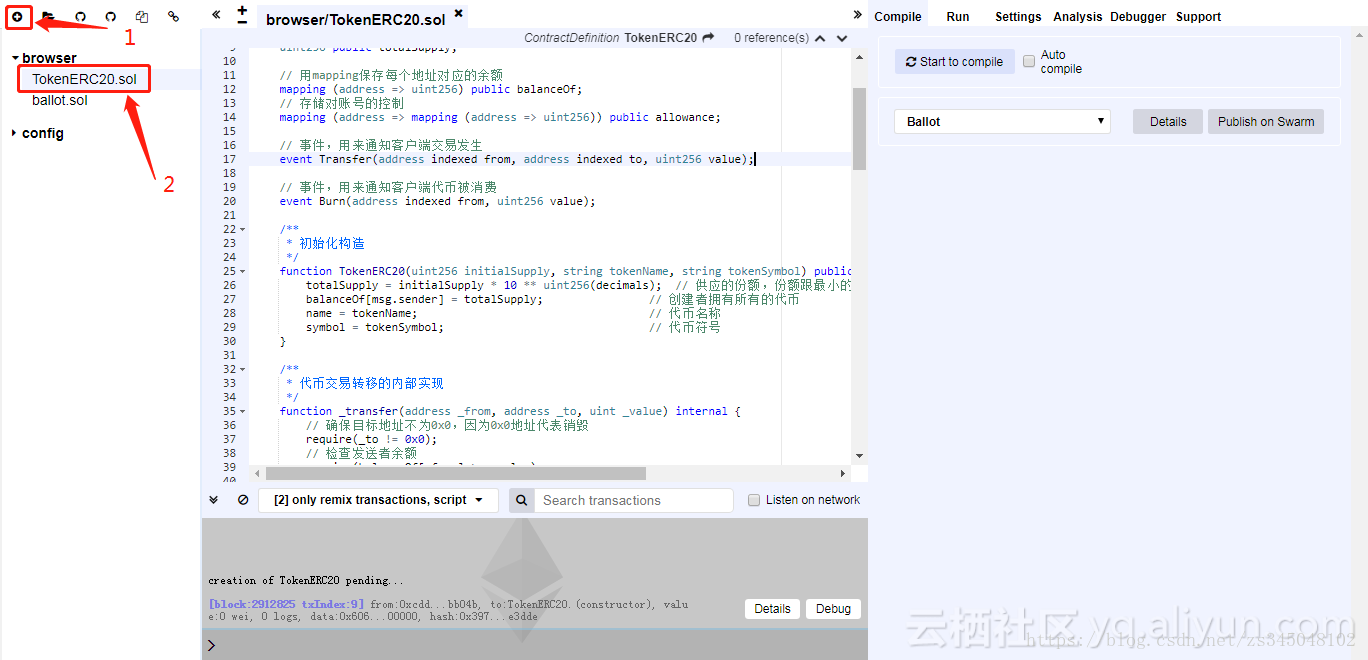Click '0 reference(s)' label
Image resolution: width=1368 pixels, height=660 pixels.
(771, 38)
